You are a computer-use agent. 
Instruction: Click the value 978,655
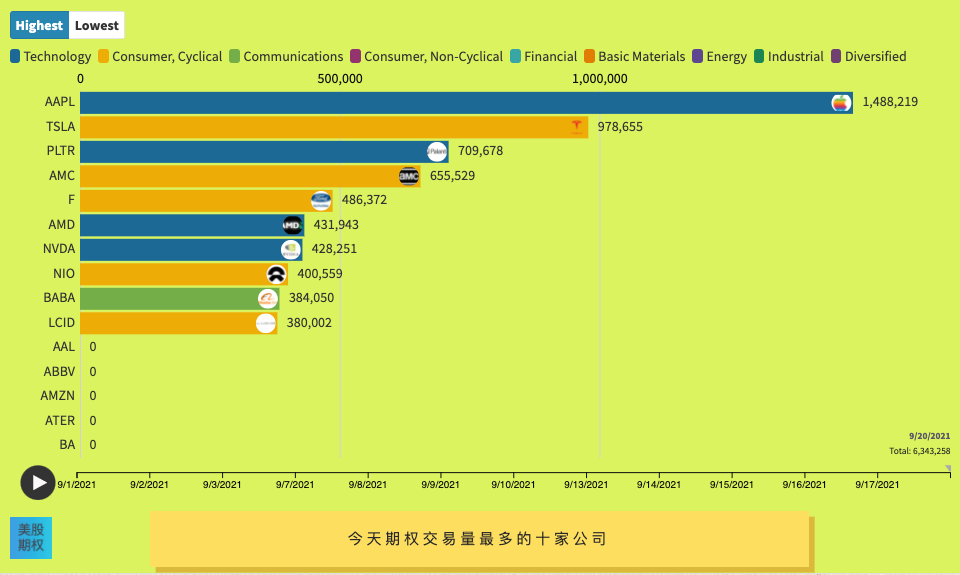(620, 127)
